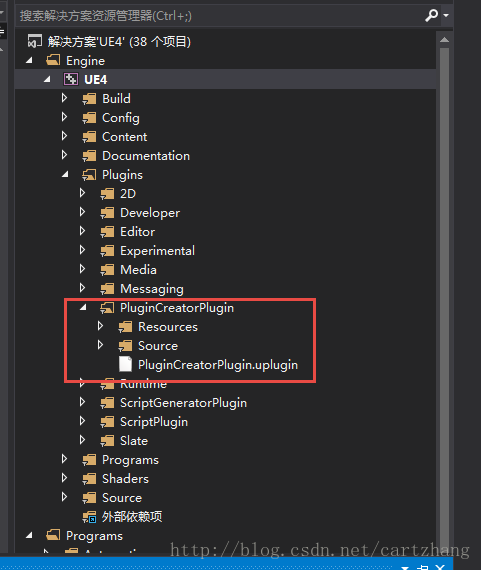The width and height of the screenshot is (481, 570).
Task: Collapse the top-level Programs folder
Action: 29,535
